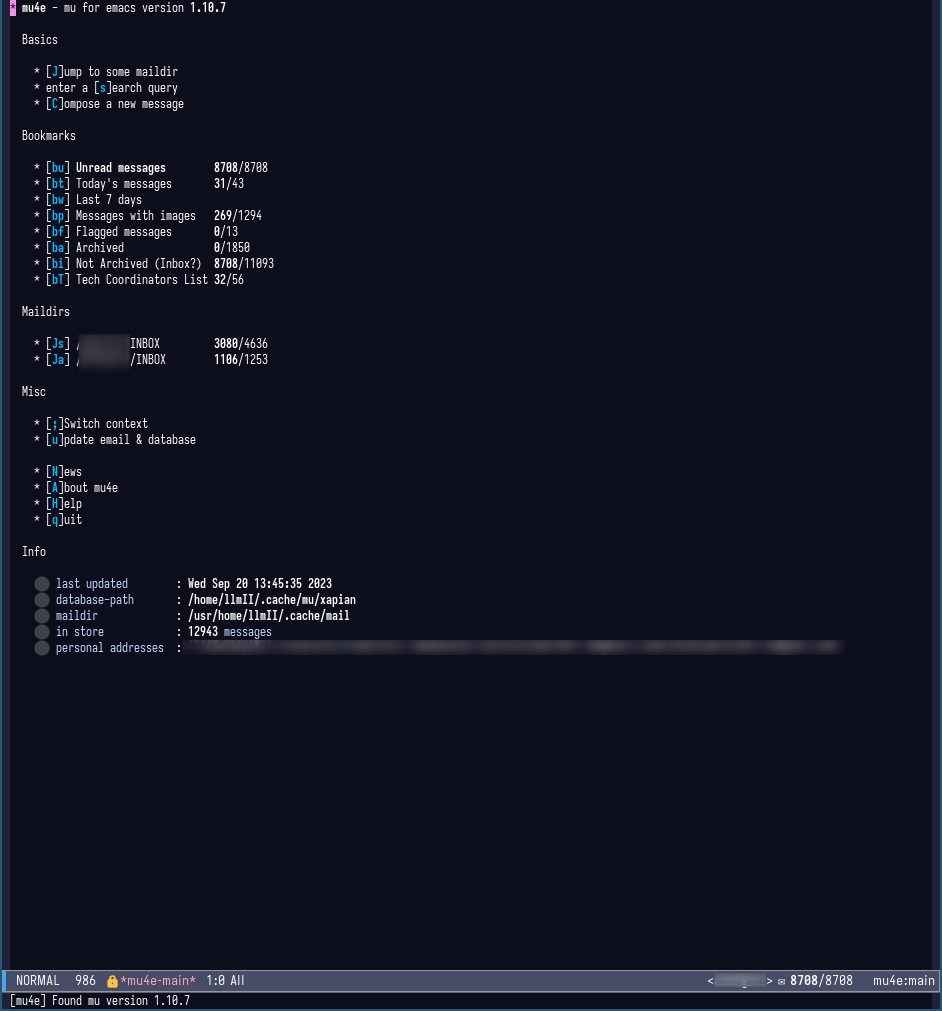Screen dimensions: 942x1011
Task: Click the bullet icon beside last updated
Action: click(41, 583)
